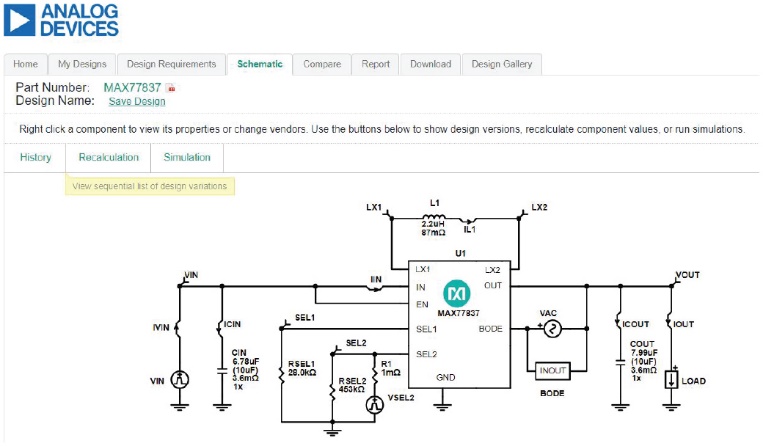The width and height of the screenshot is (763, 446).
Task: Select the VSEL2 pulse source symbol
Action: click(x=374, y=403)
